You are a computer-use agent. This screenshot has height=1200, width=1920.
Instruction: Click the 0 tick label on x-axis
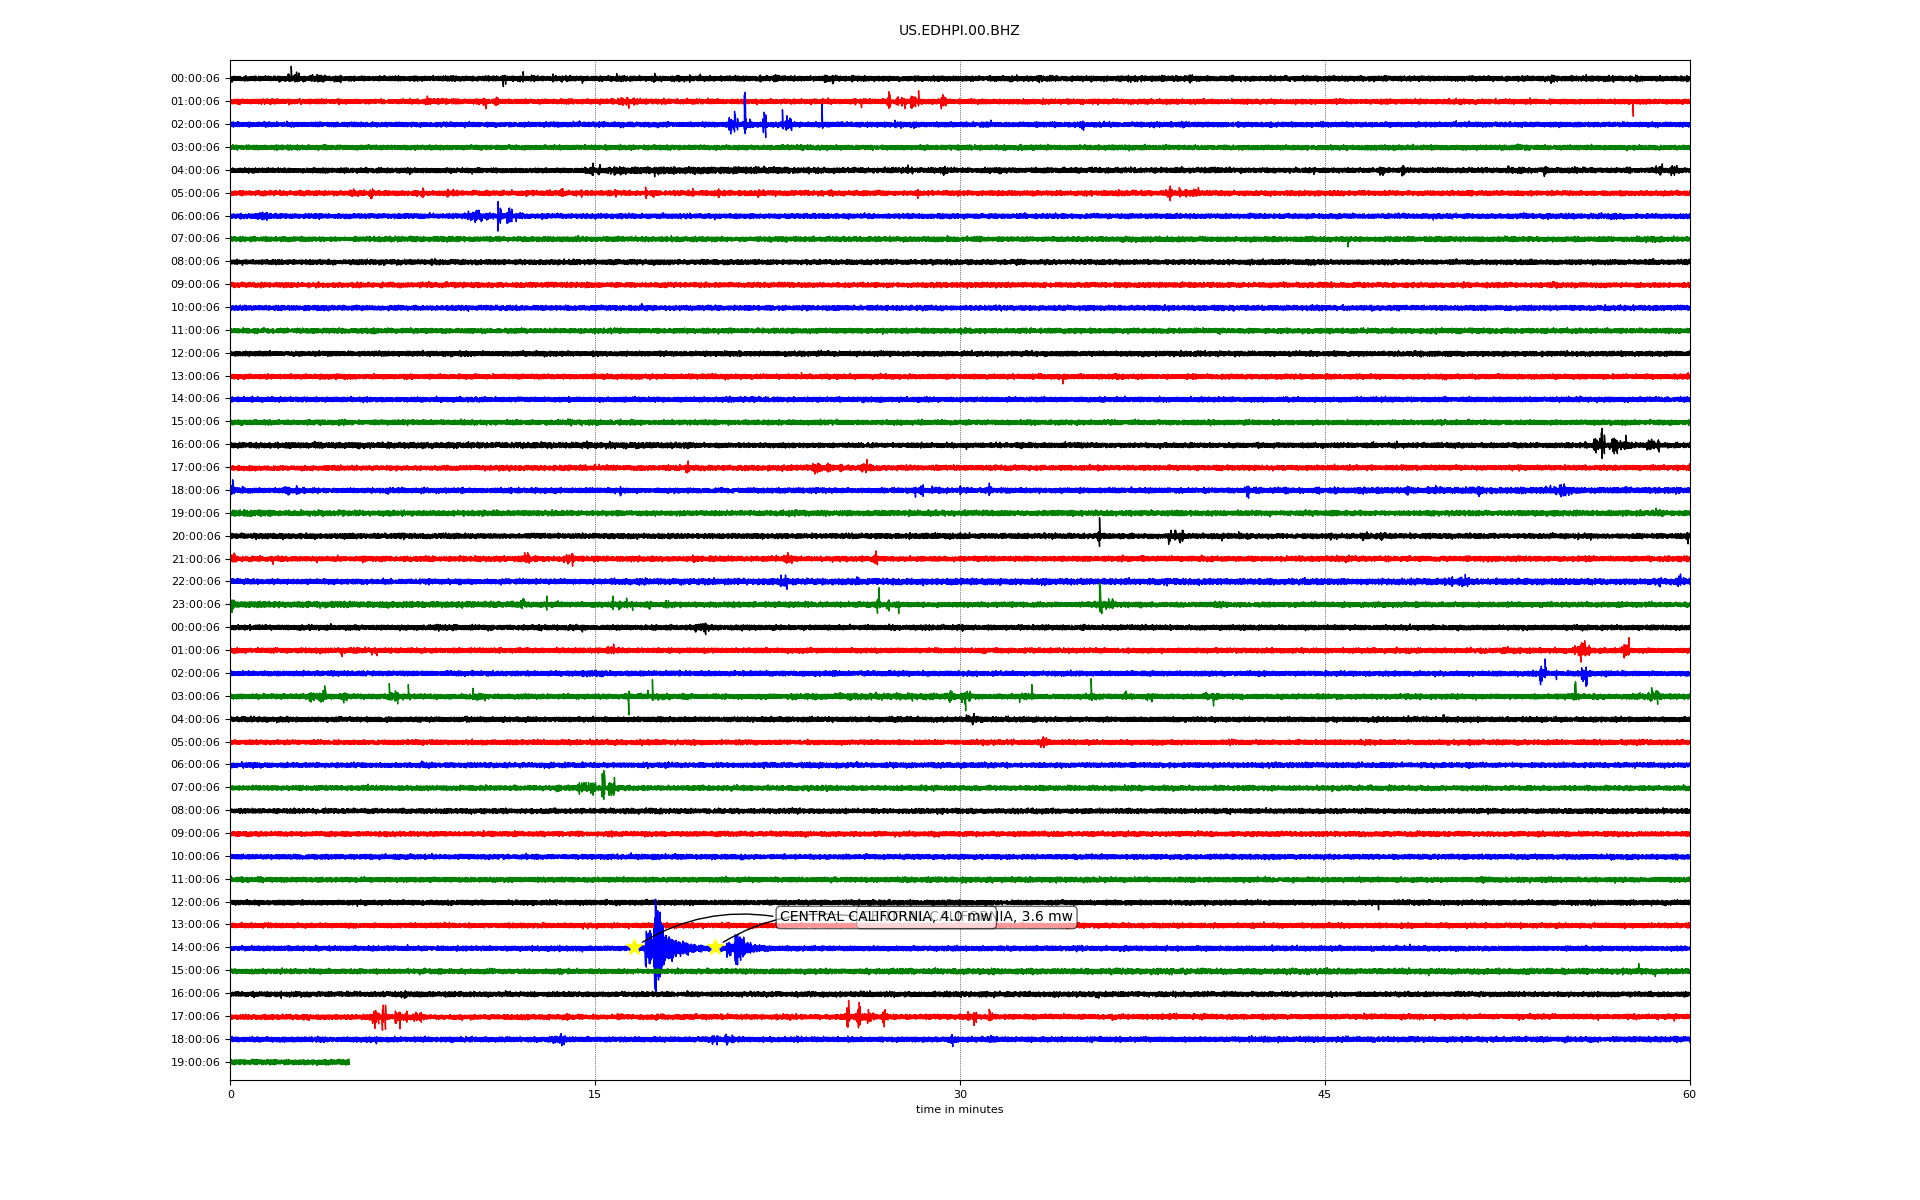pyautogui.click(x=231, y=1094)
